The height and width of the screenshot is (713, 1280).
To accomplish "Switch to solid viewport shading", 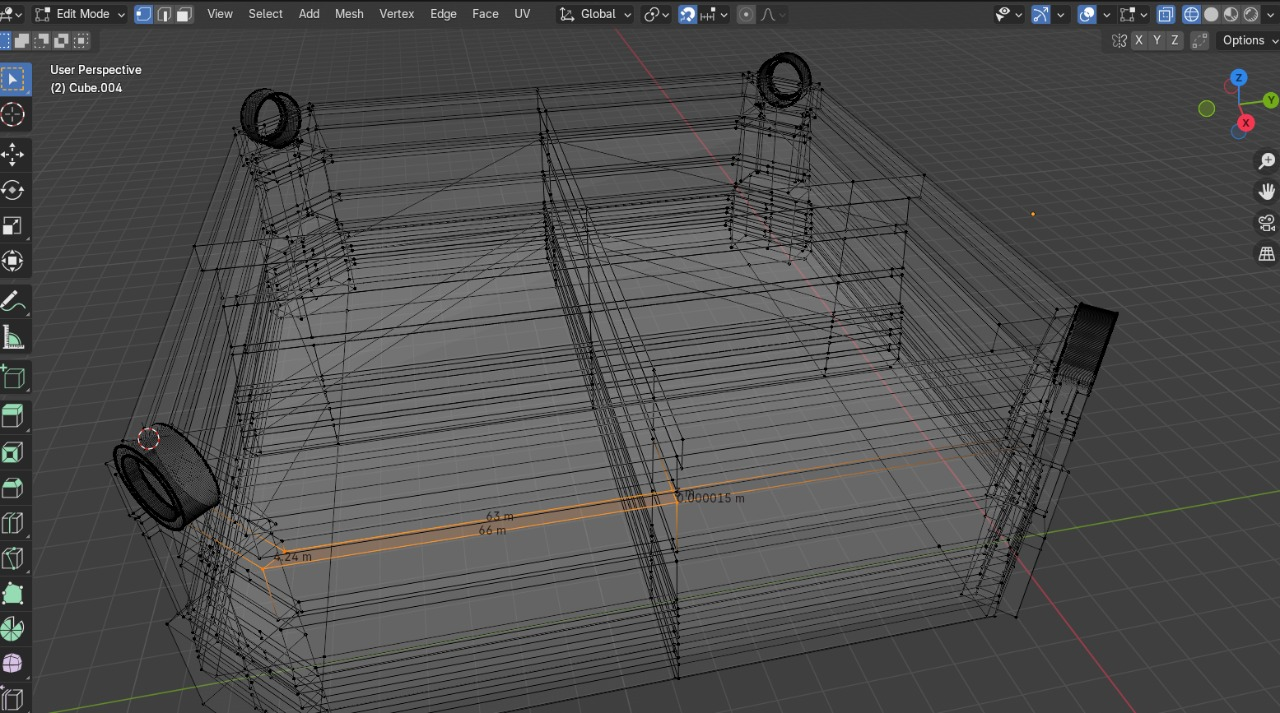I will [1211, 14].
